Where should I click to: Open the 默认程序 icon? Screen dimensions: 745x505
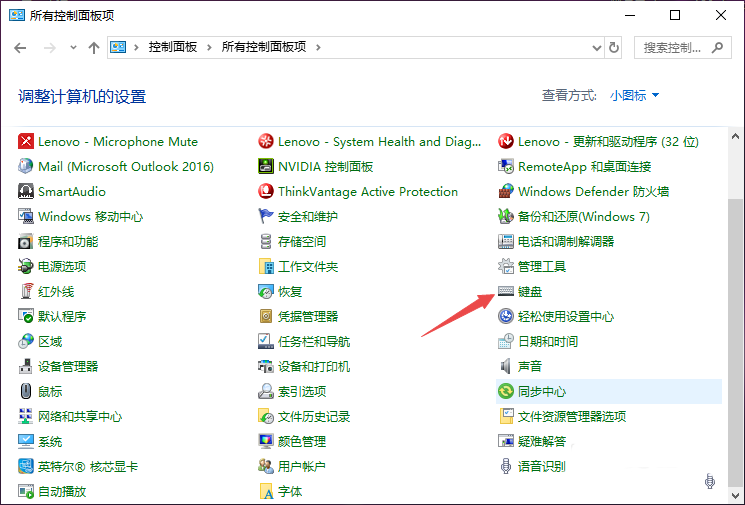26,316
